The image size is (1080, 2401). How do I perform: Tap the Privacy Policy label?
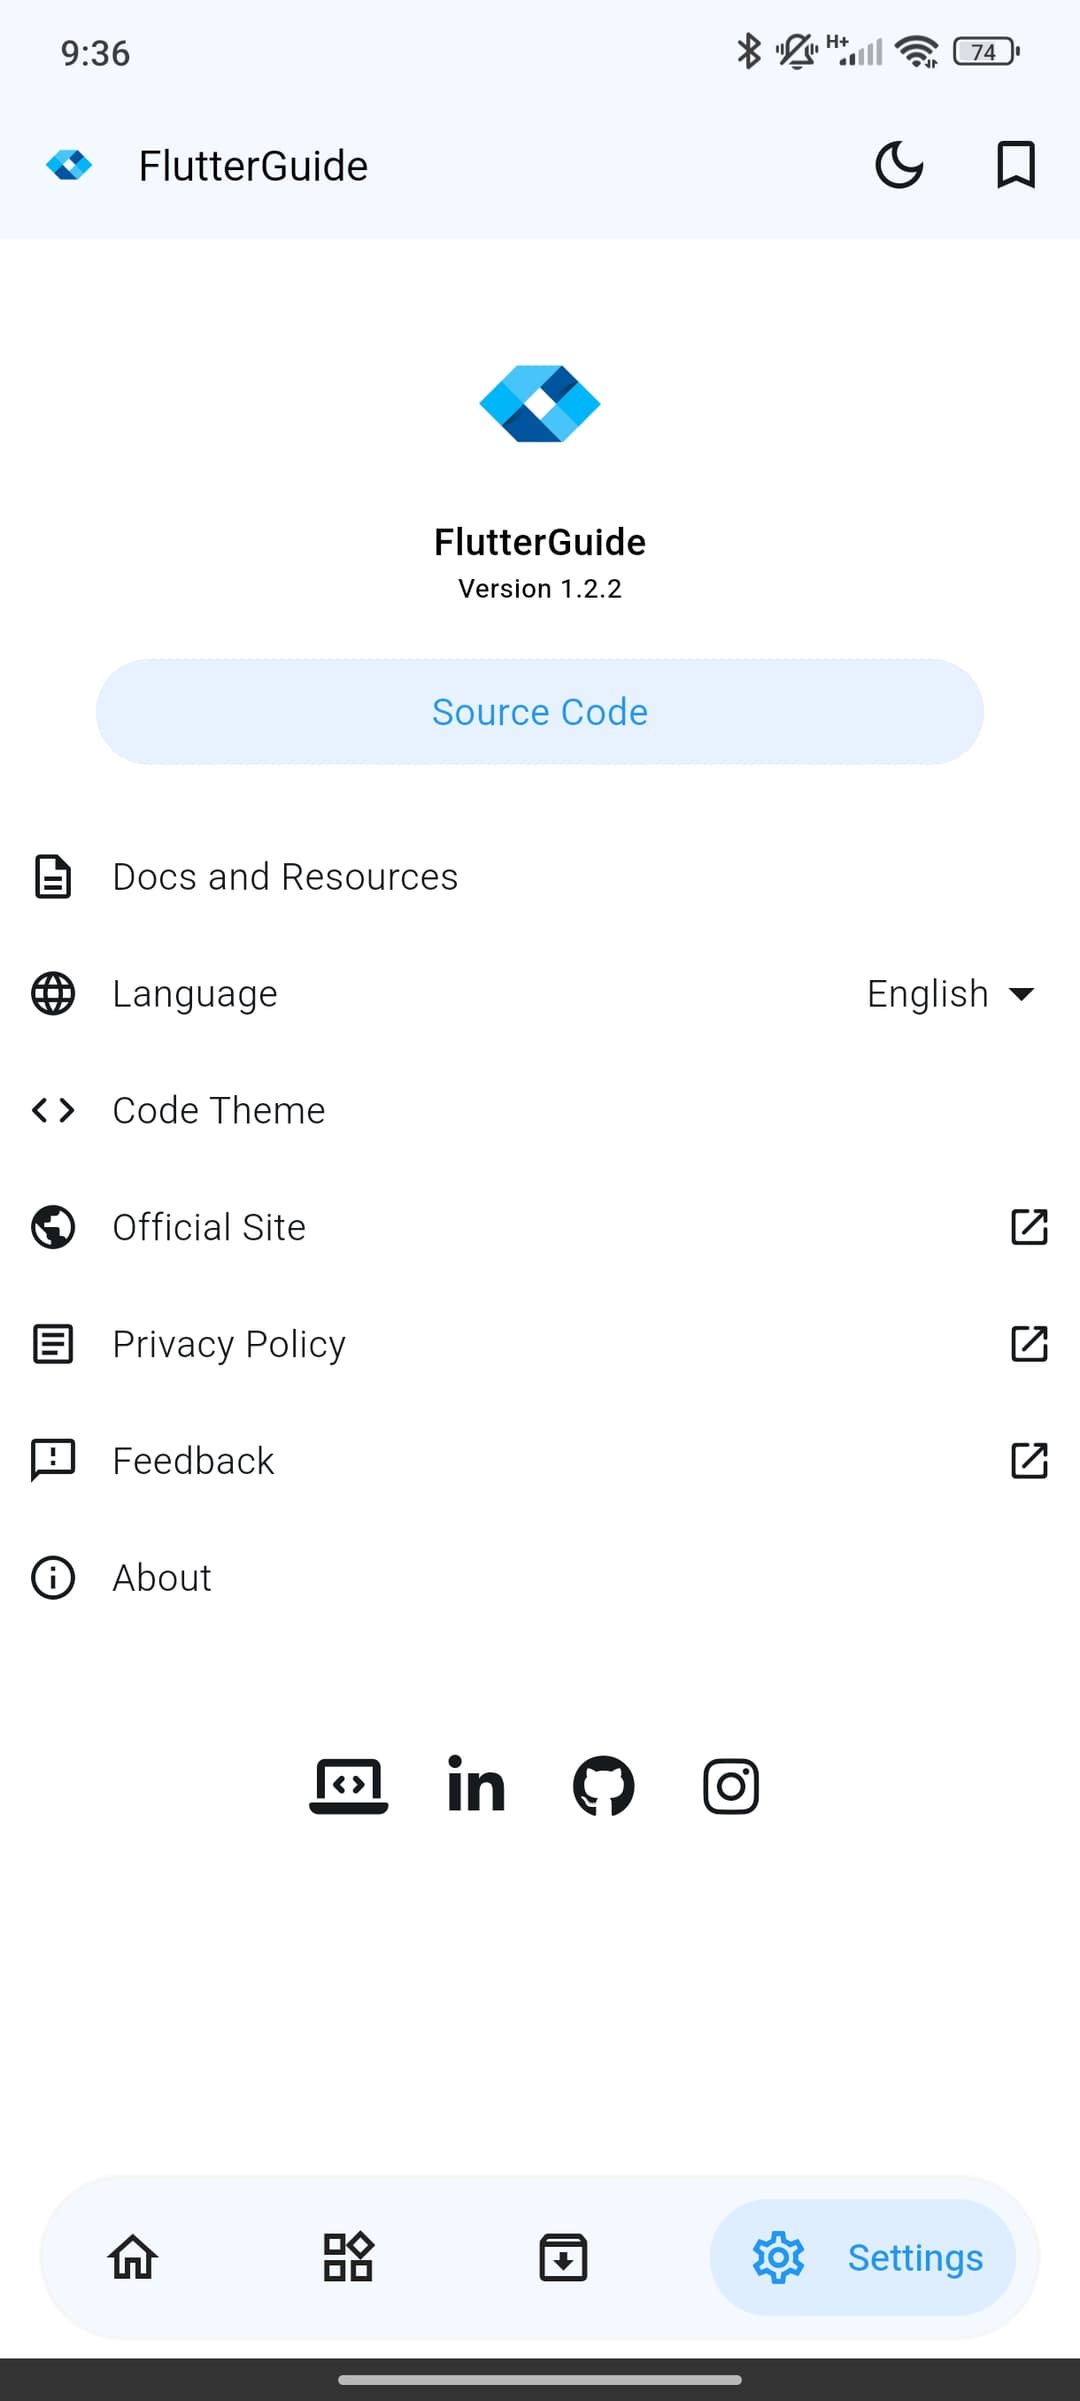[x=229, y=1344]
